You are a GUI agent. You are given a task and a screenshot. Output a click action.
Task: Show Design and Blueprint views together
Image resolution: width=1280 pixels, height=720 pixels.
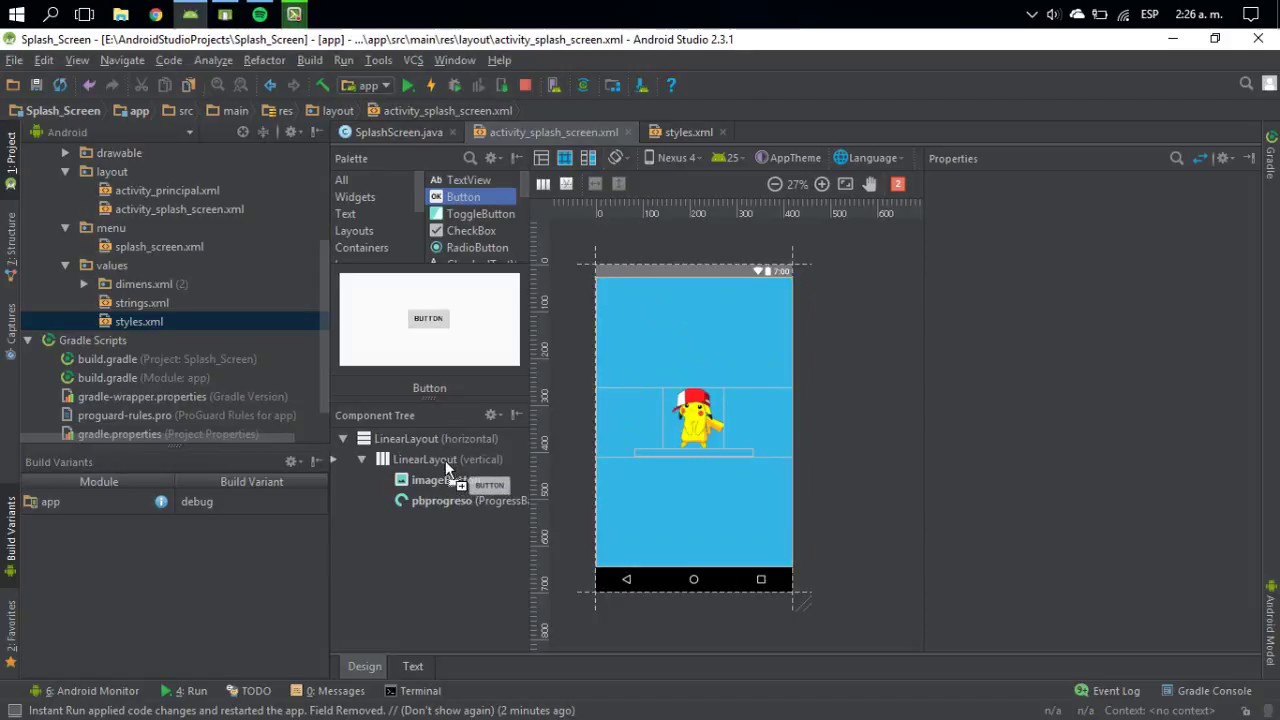588,158
